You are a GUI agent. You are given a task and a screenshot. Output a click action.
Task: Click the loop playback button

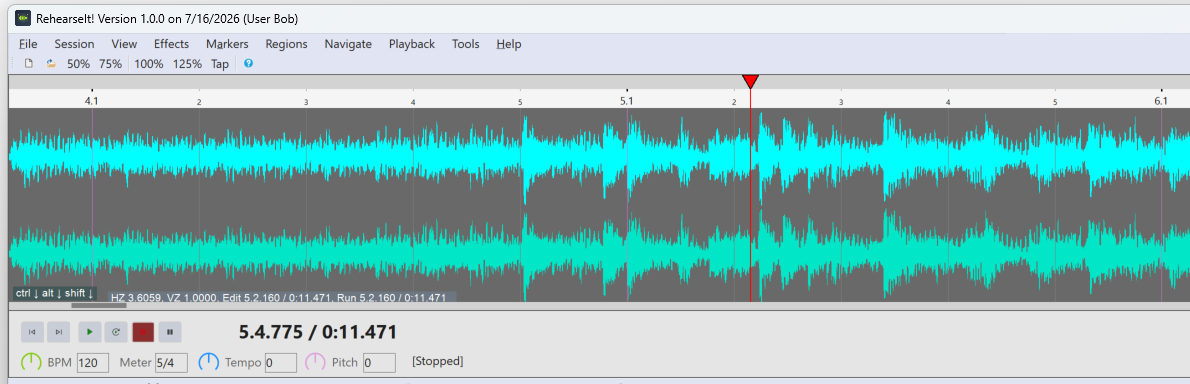point(116,332)
